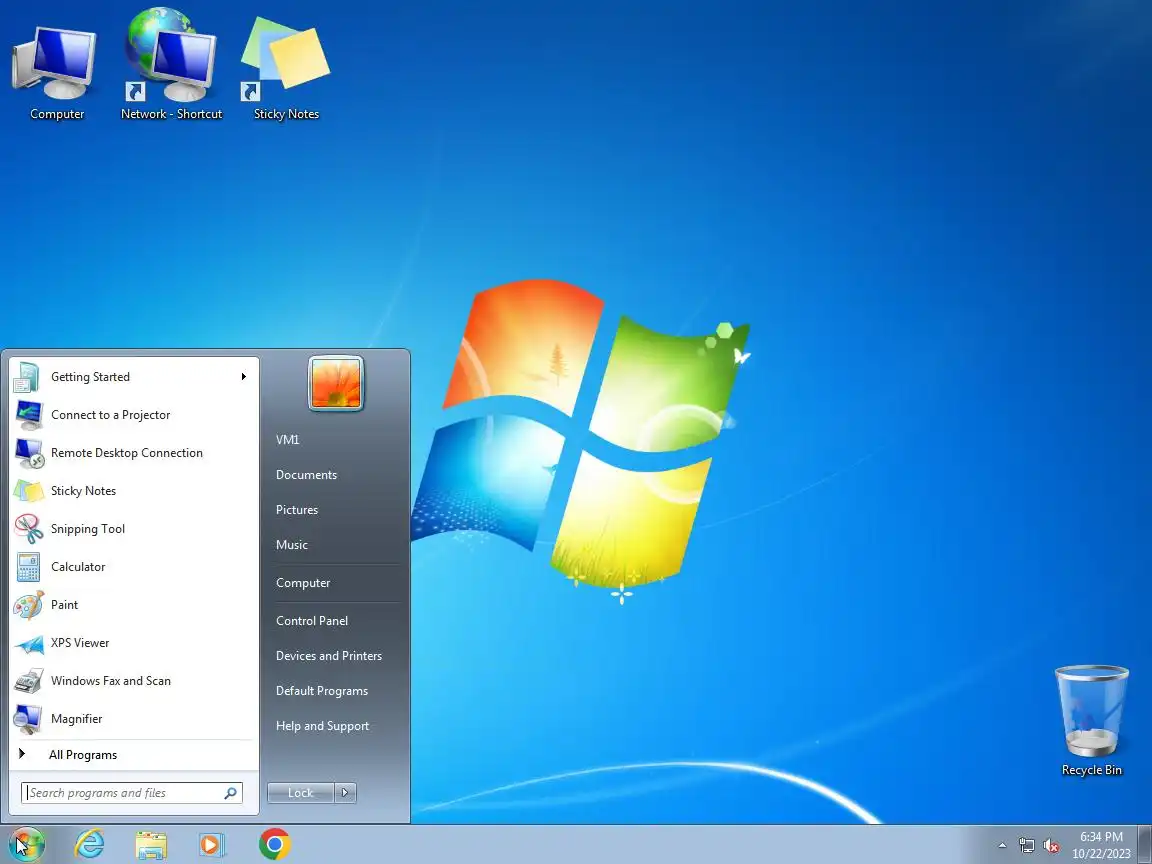Click the Search programs and files box
Image resolution: width=1152 pixels, height=864 pixels.
coord(132,793)
